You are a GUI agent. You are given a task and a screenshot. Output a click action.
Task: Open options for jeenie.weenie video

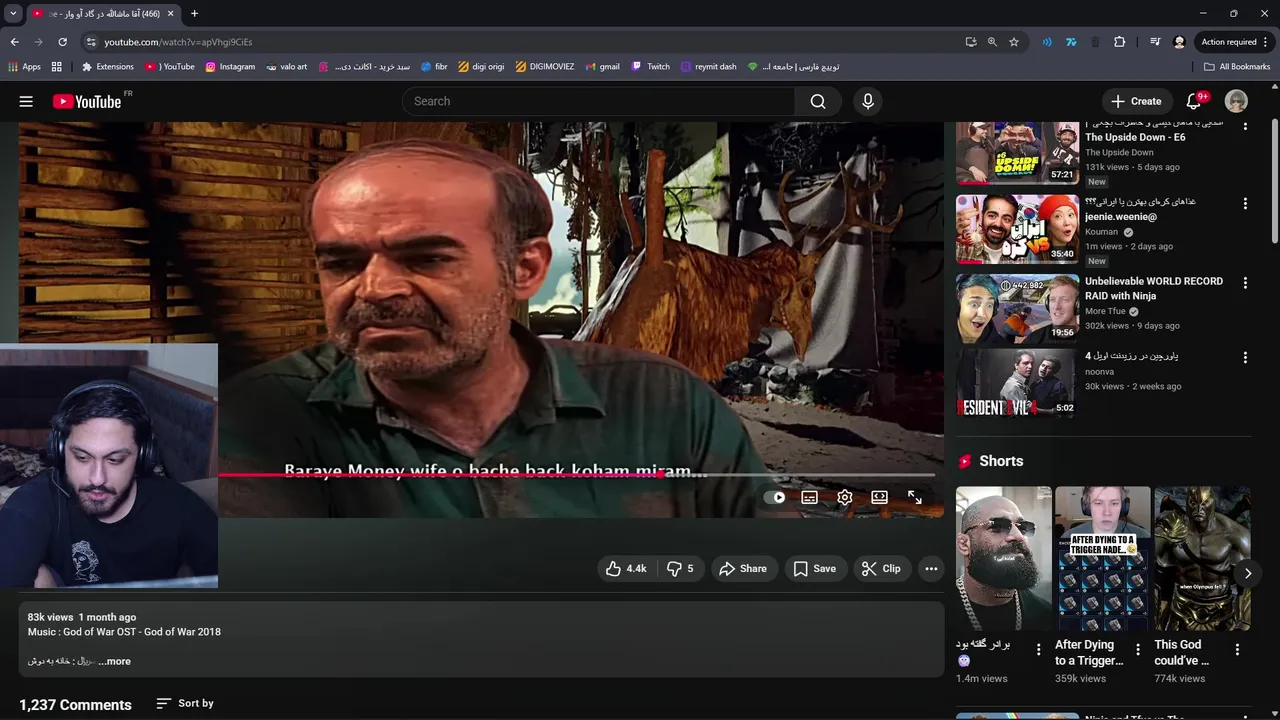click(1245, 203)
